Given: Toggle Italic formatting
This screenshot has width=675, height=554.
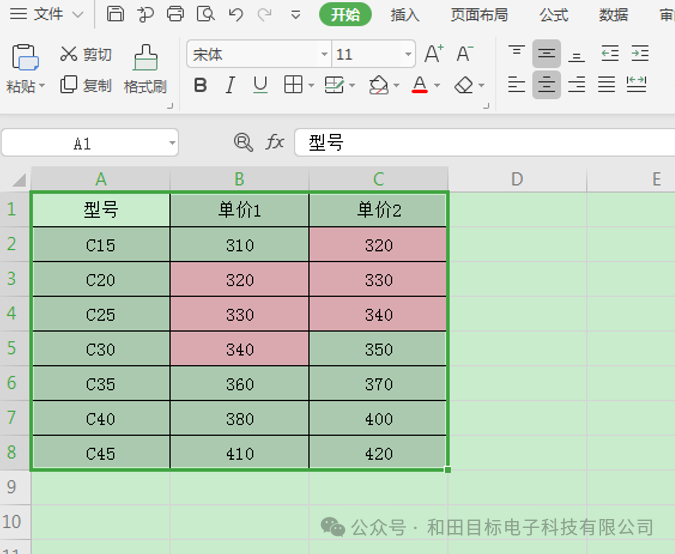Looking at the screenshot, I should click(x=230, y=85).
